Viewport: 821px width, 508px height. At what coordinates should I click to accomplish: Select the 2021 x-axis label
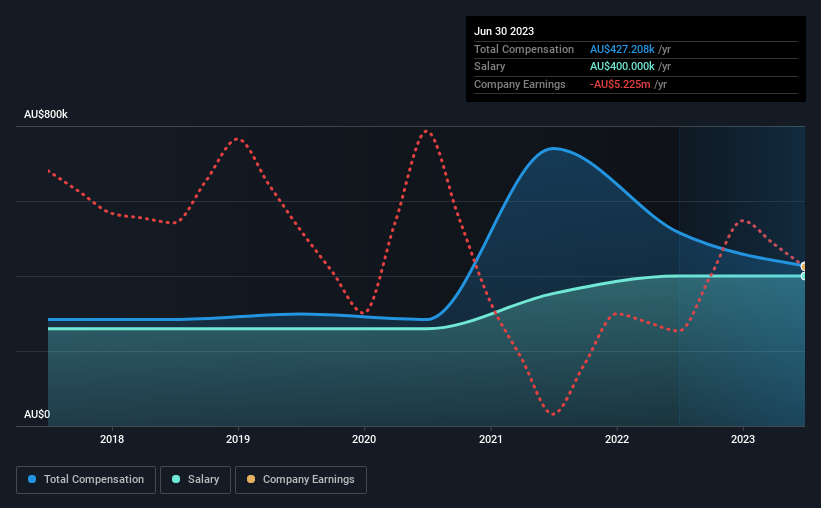(491, 439)
